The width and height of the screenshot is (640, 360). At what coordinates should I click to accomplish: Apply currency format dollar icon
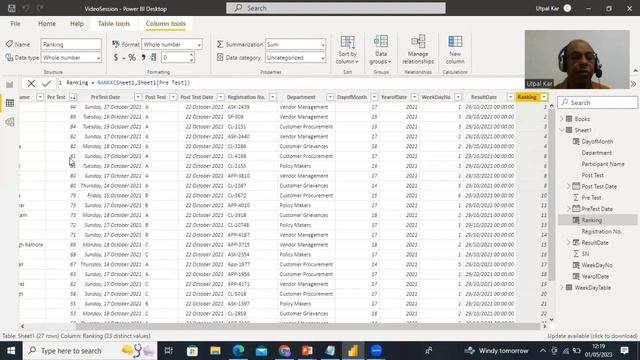click(x=116, y=58)
